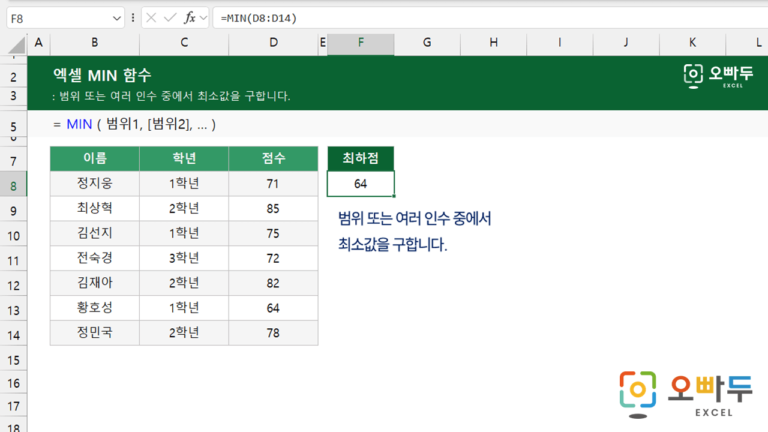This screenshot has width=768, height=432.
Task: Select column G header
Action: point(427,43)
